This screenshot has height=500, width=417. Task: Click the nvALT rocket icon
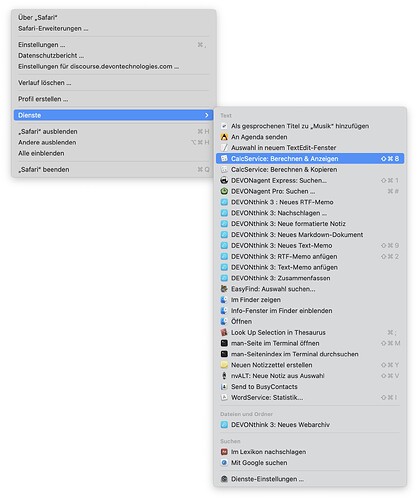tap(224, 376)
